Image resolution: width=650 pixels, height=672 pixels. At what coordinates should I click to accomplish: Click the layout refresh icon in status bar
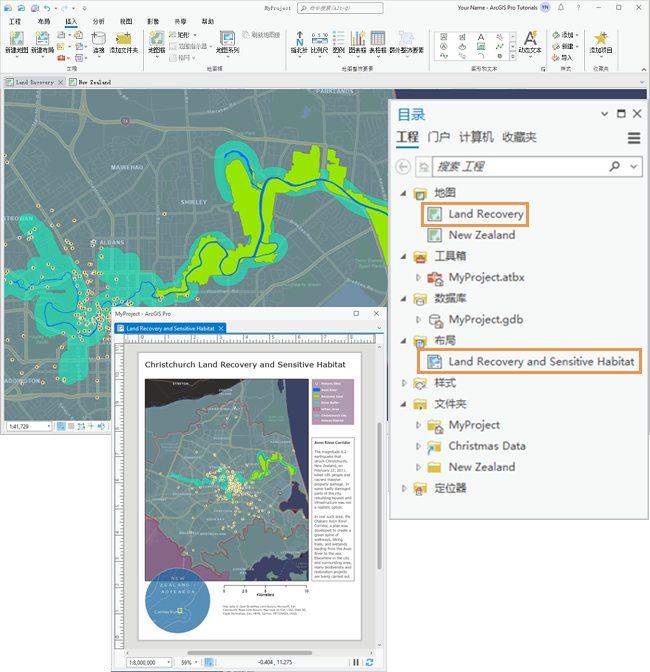pyautogui.click(x=369, y=662)
